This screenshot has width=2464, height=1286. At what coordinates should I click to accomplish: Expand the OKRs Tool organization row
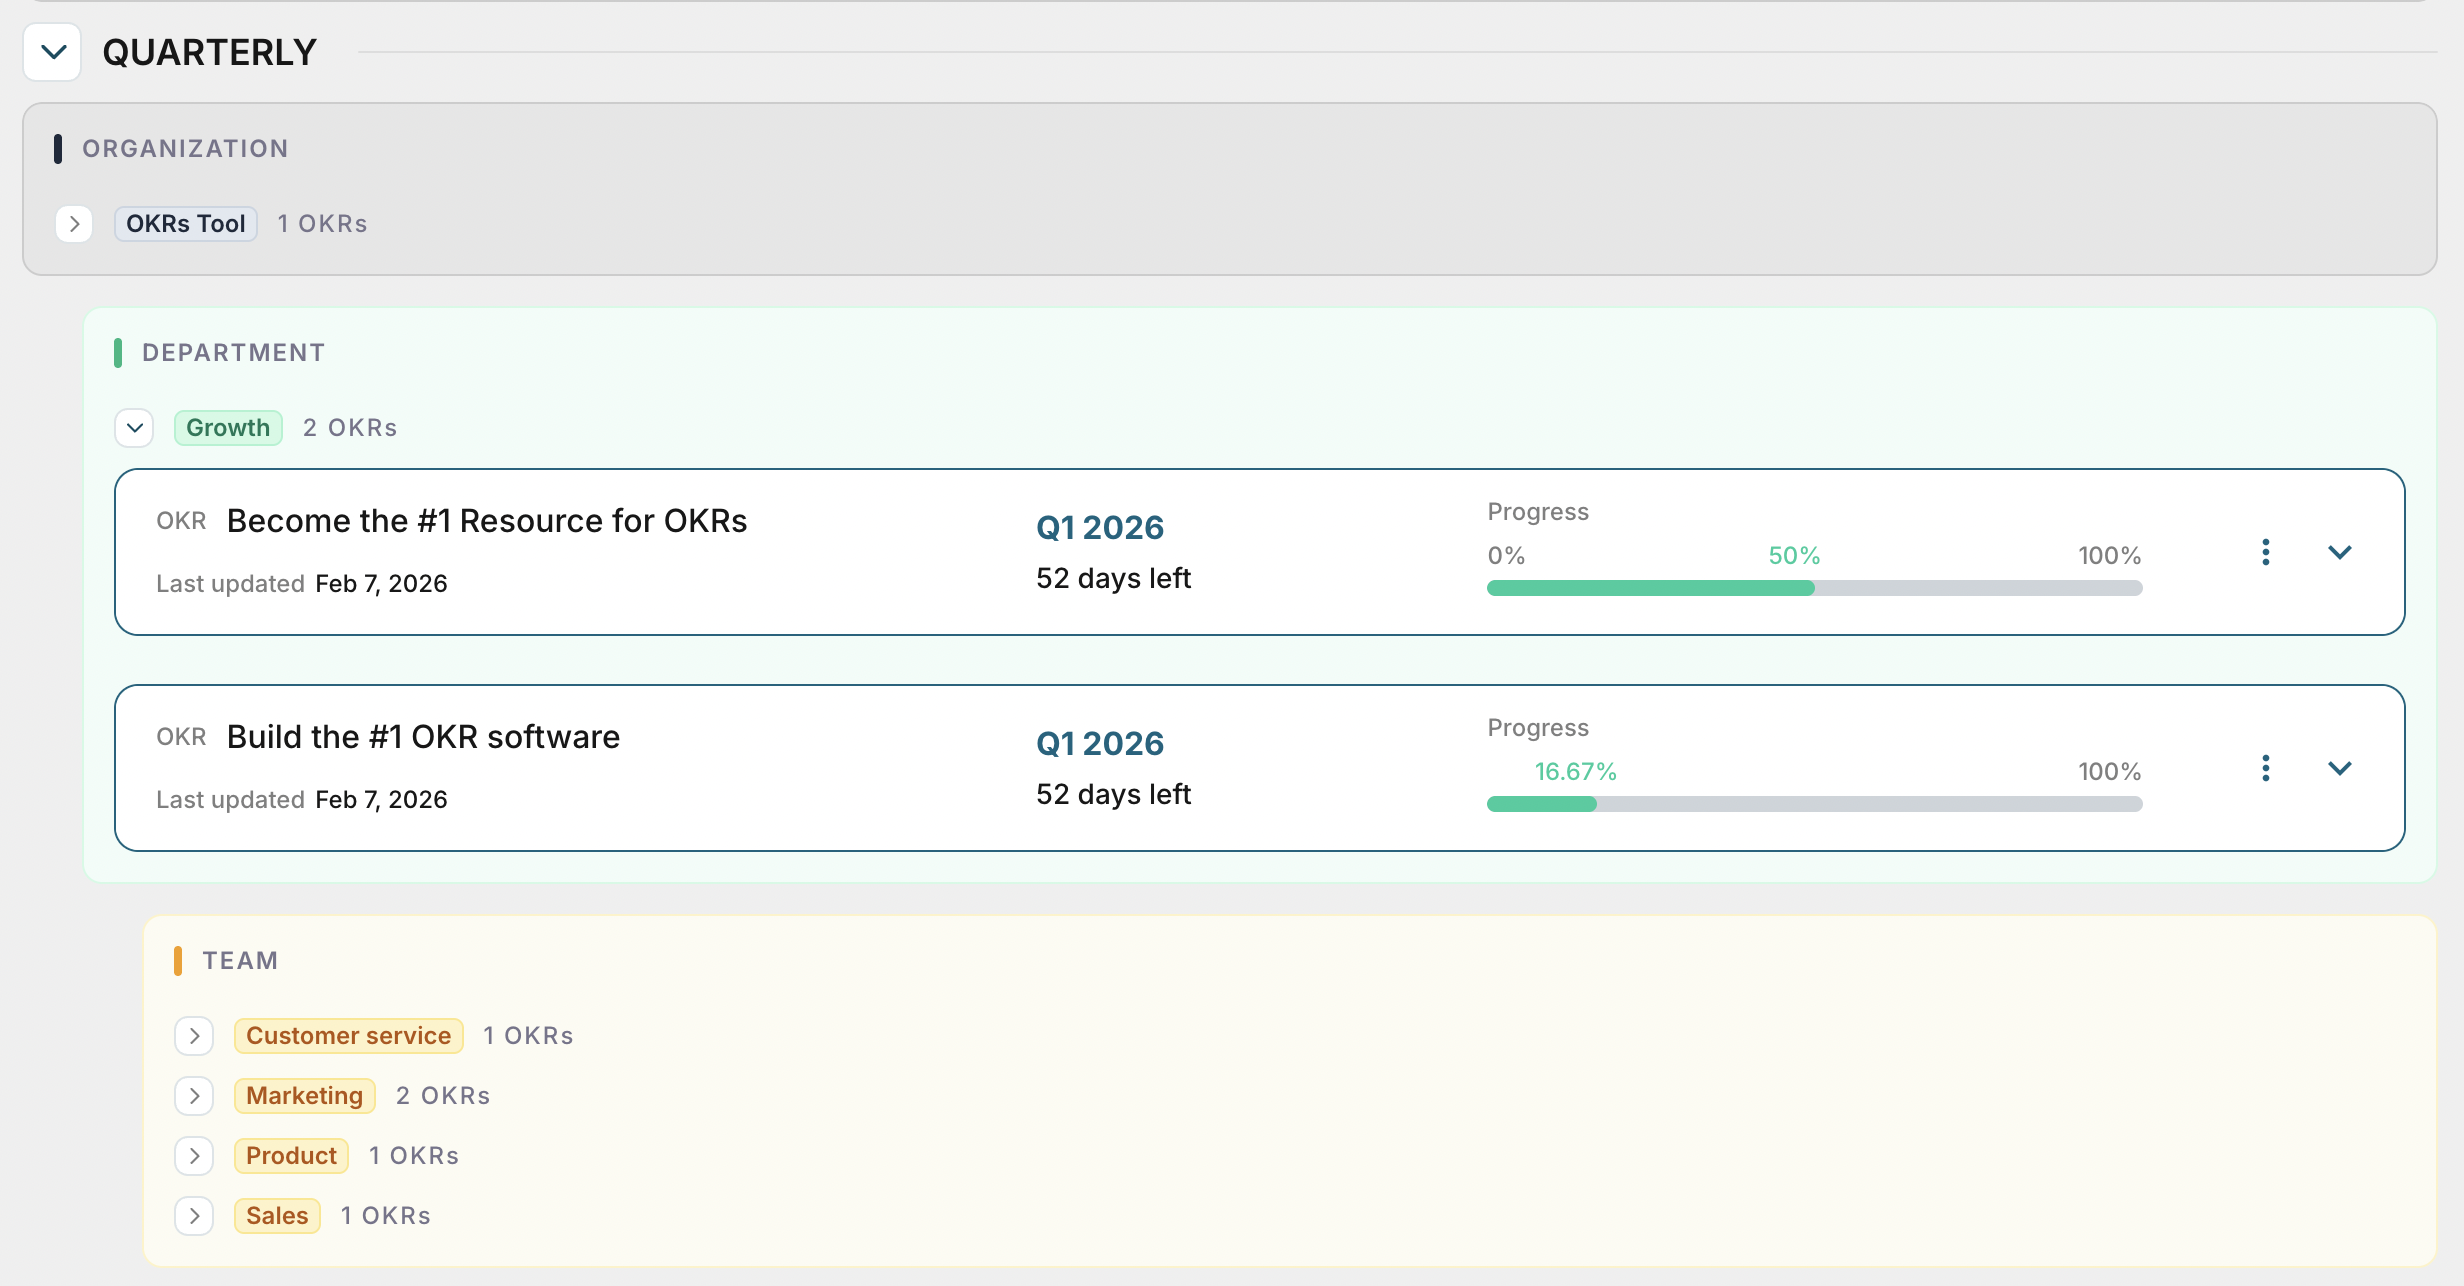click(x=75, y=224)
